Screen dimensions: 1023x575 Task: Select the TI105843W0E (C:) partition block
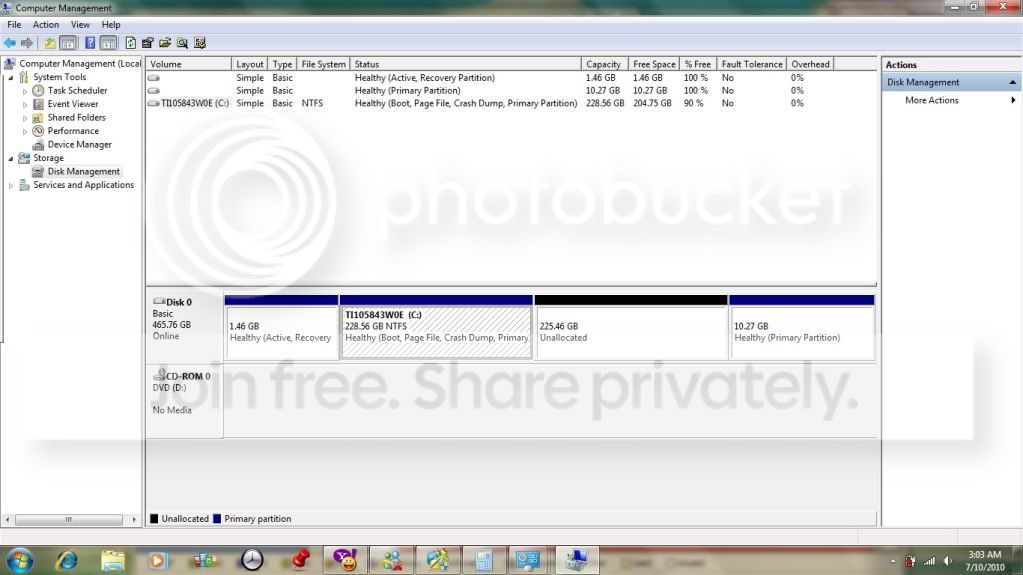436,327
